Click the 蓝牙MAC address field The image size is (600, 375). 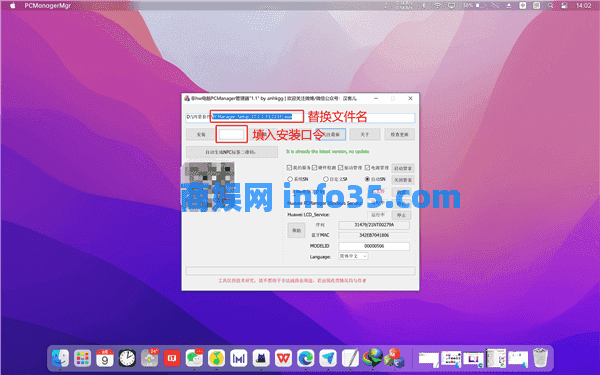(374, 235)
